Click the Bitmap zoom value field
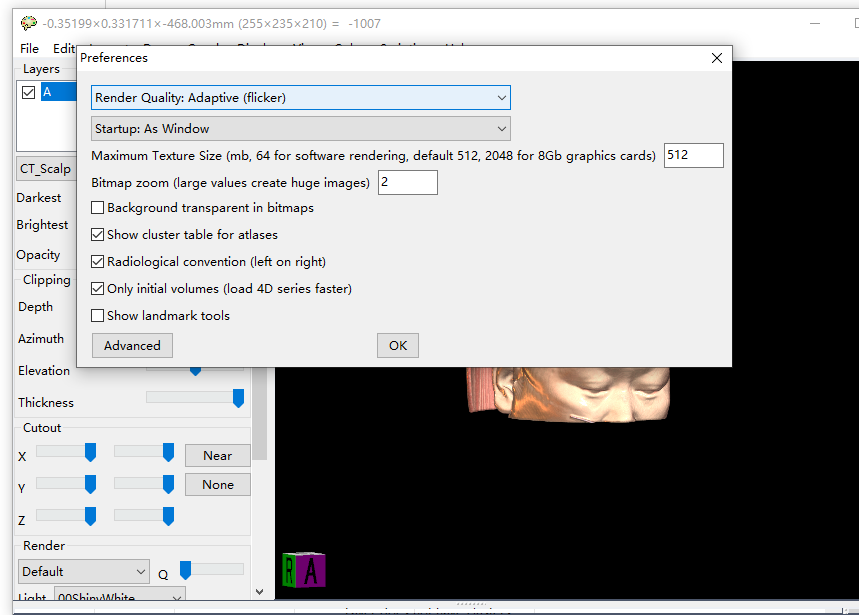The height and width of the screenshot is (615, 859). (x=407, y=183)
